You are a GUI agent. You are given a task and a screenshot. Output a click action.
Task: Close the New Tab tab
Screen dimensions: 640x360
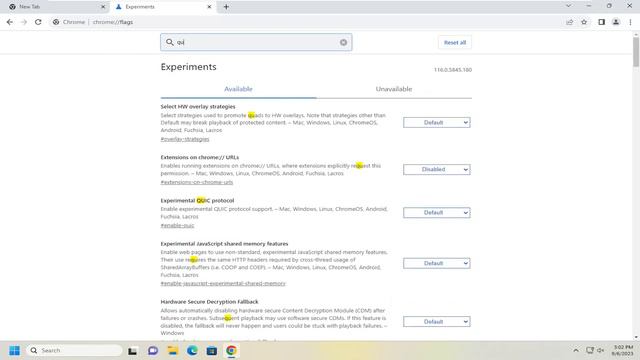tap(103, 7)
